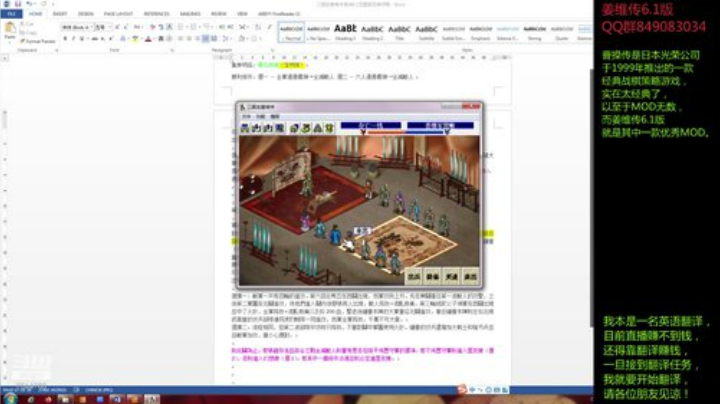The image size is (720, 404).
Task: Open the Phonetic Guide tool
Action: click(x=161, y=28)
